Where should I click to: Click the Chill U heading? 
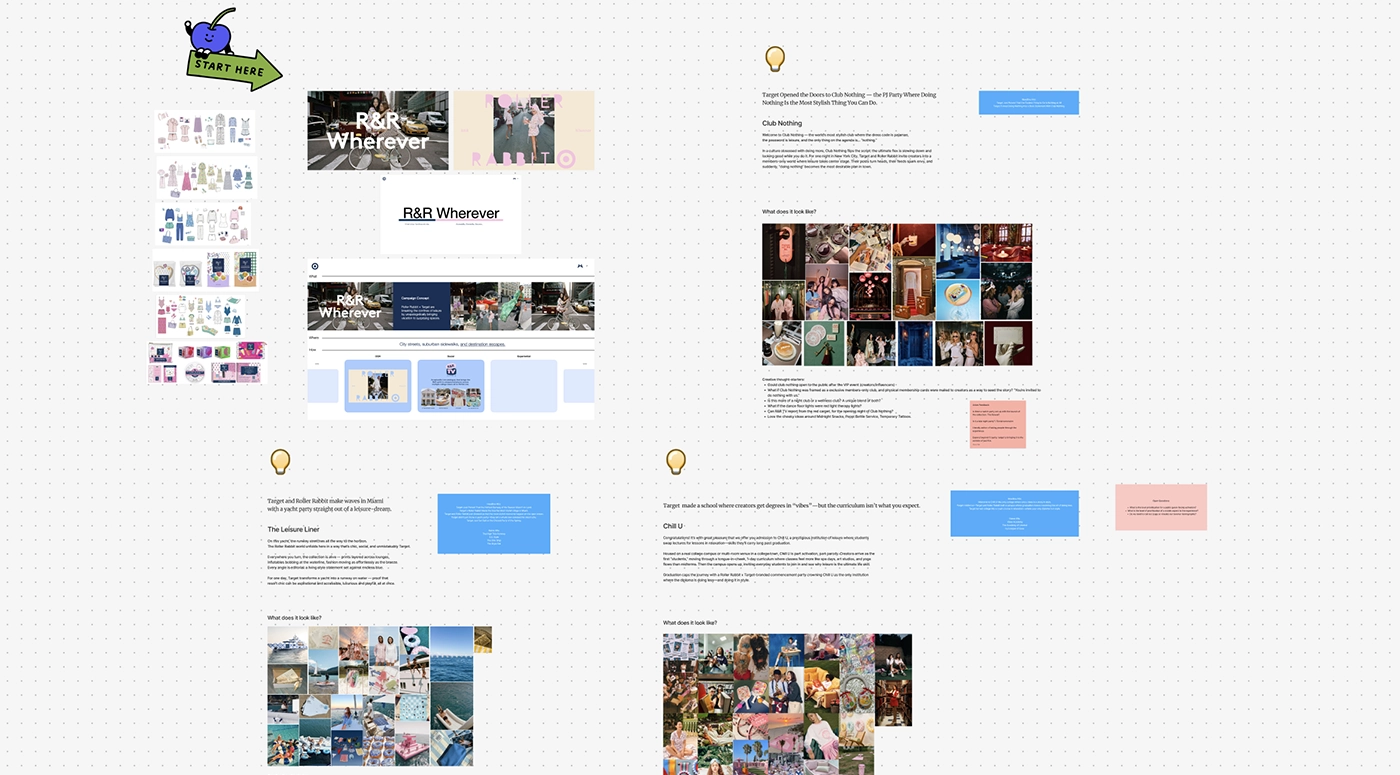(672, 526)
